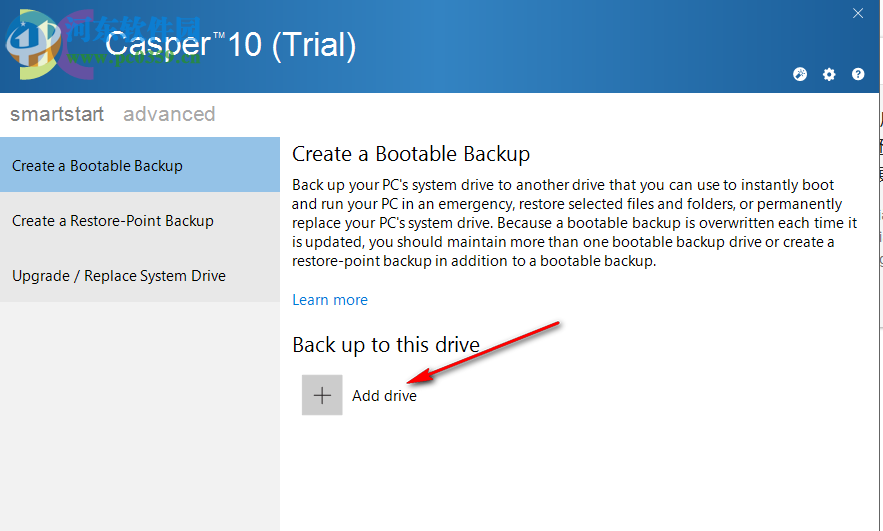The width and height of the screenshot is (883, 531).
Task: Open the Learn more link
Action: [329, 300]
